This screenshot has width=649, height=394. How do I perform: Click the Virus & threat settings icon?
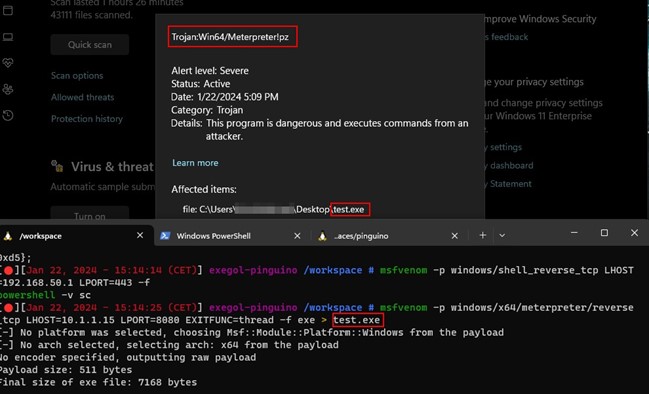coord(57,166)
